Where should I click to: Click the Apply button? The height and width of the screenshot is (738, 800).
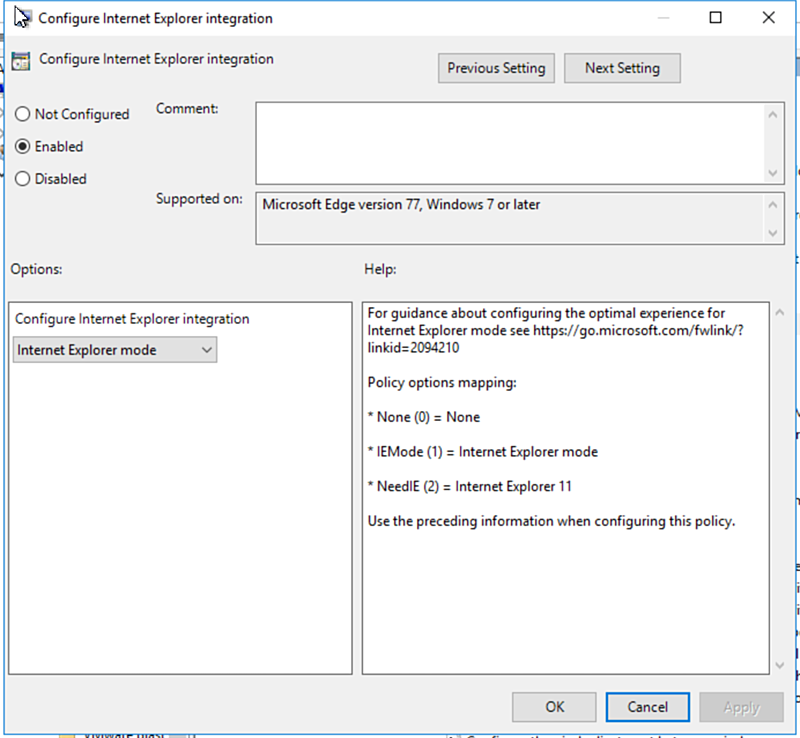point(742,707)
